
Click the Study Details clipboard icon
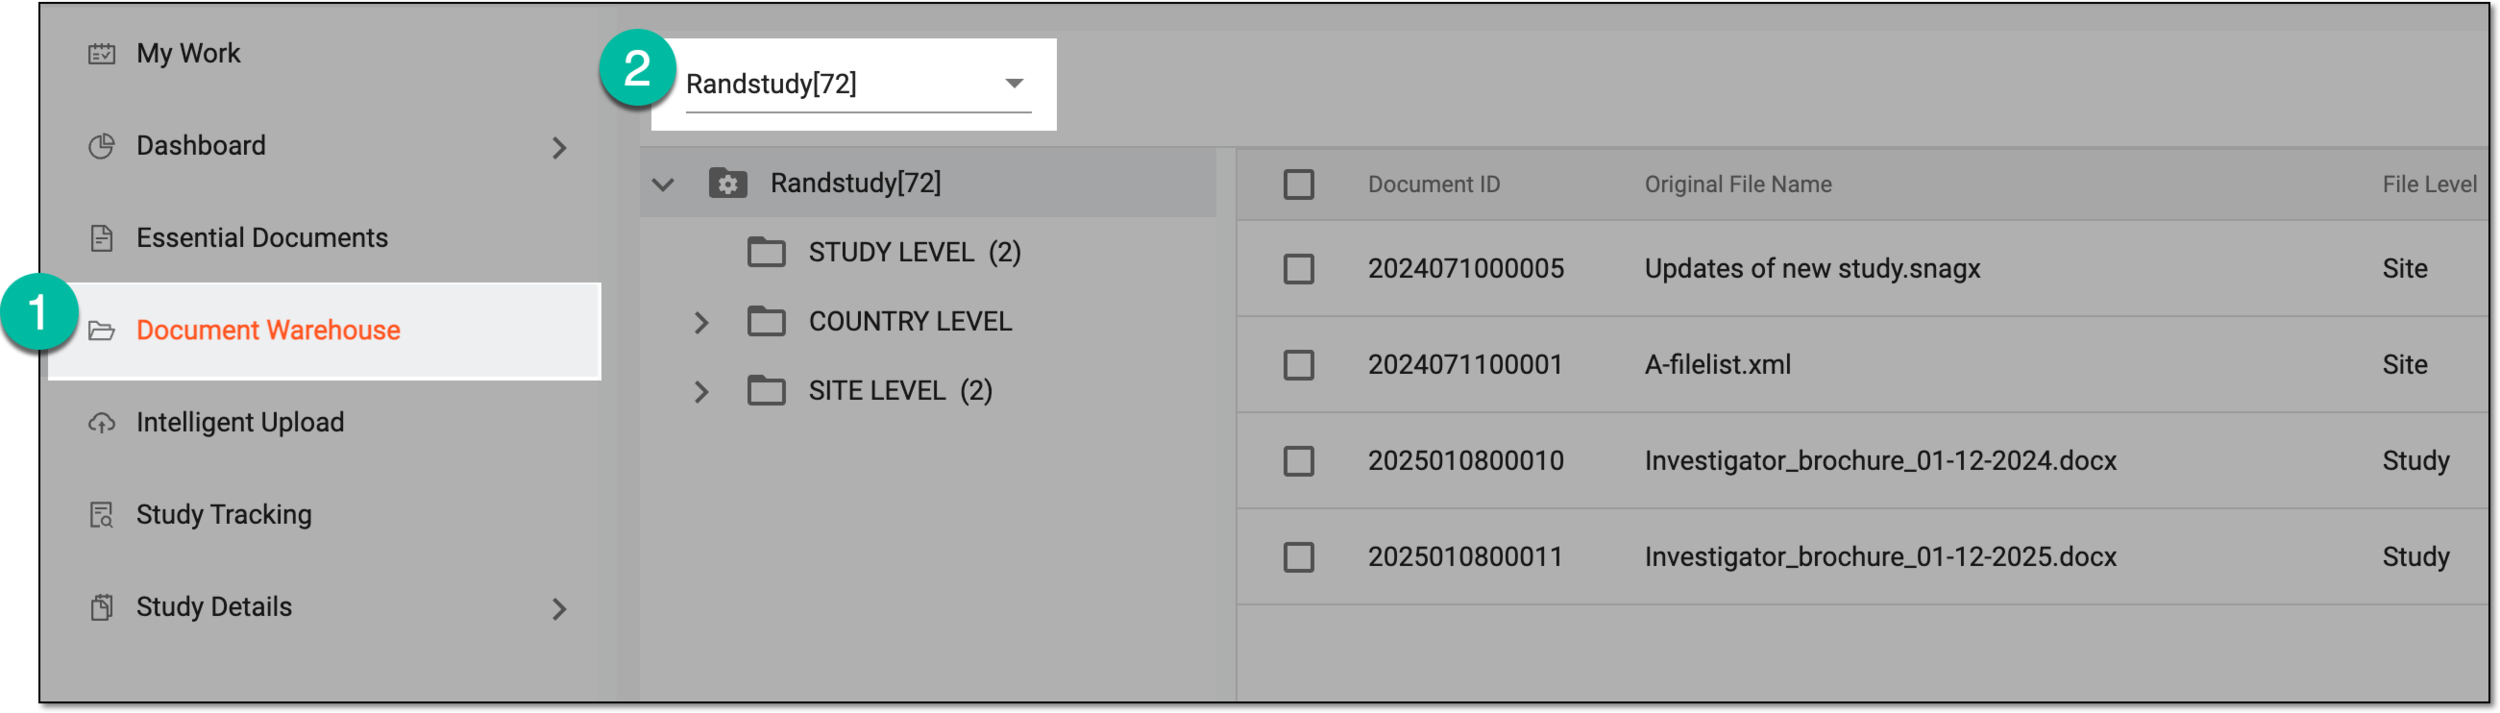102,608
